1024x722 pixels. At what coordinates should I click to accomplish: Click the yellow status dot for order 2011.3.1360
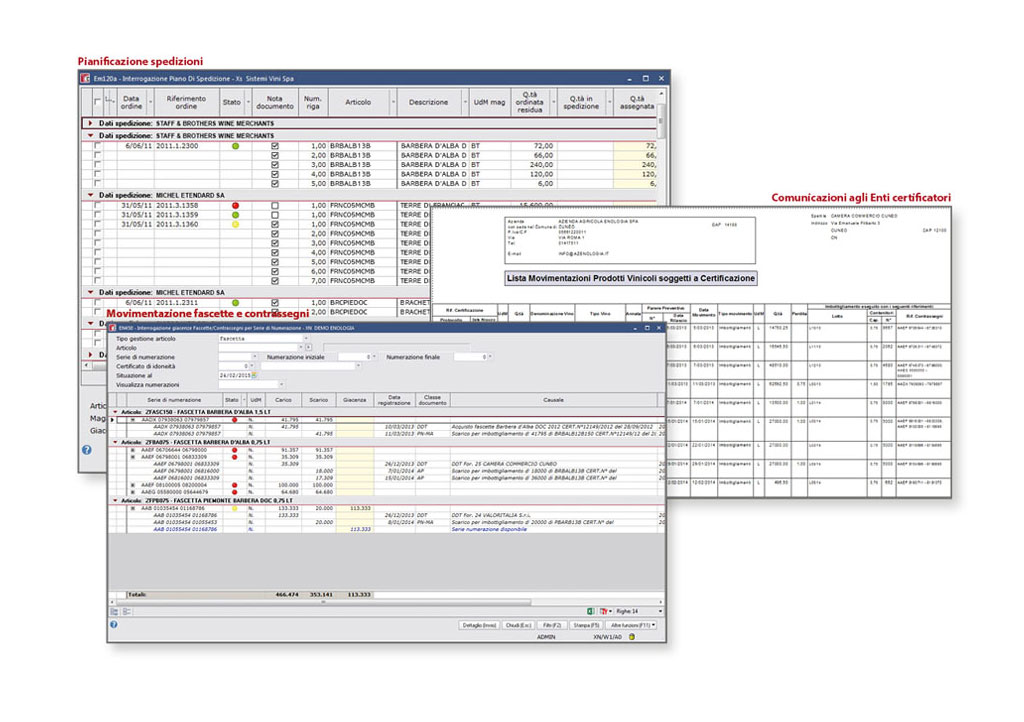coord(236,224)
